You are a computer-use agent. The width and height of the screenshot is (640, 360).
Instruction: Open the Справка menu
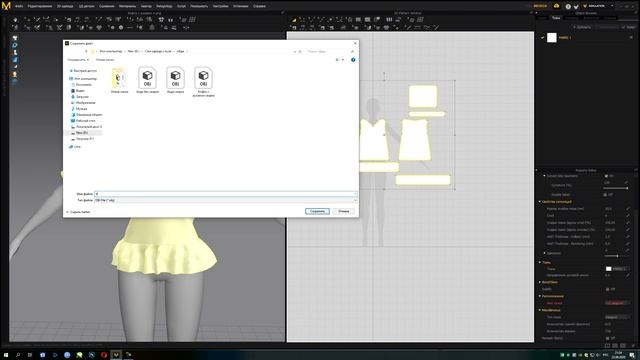[259, 6]
